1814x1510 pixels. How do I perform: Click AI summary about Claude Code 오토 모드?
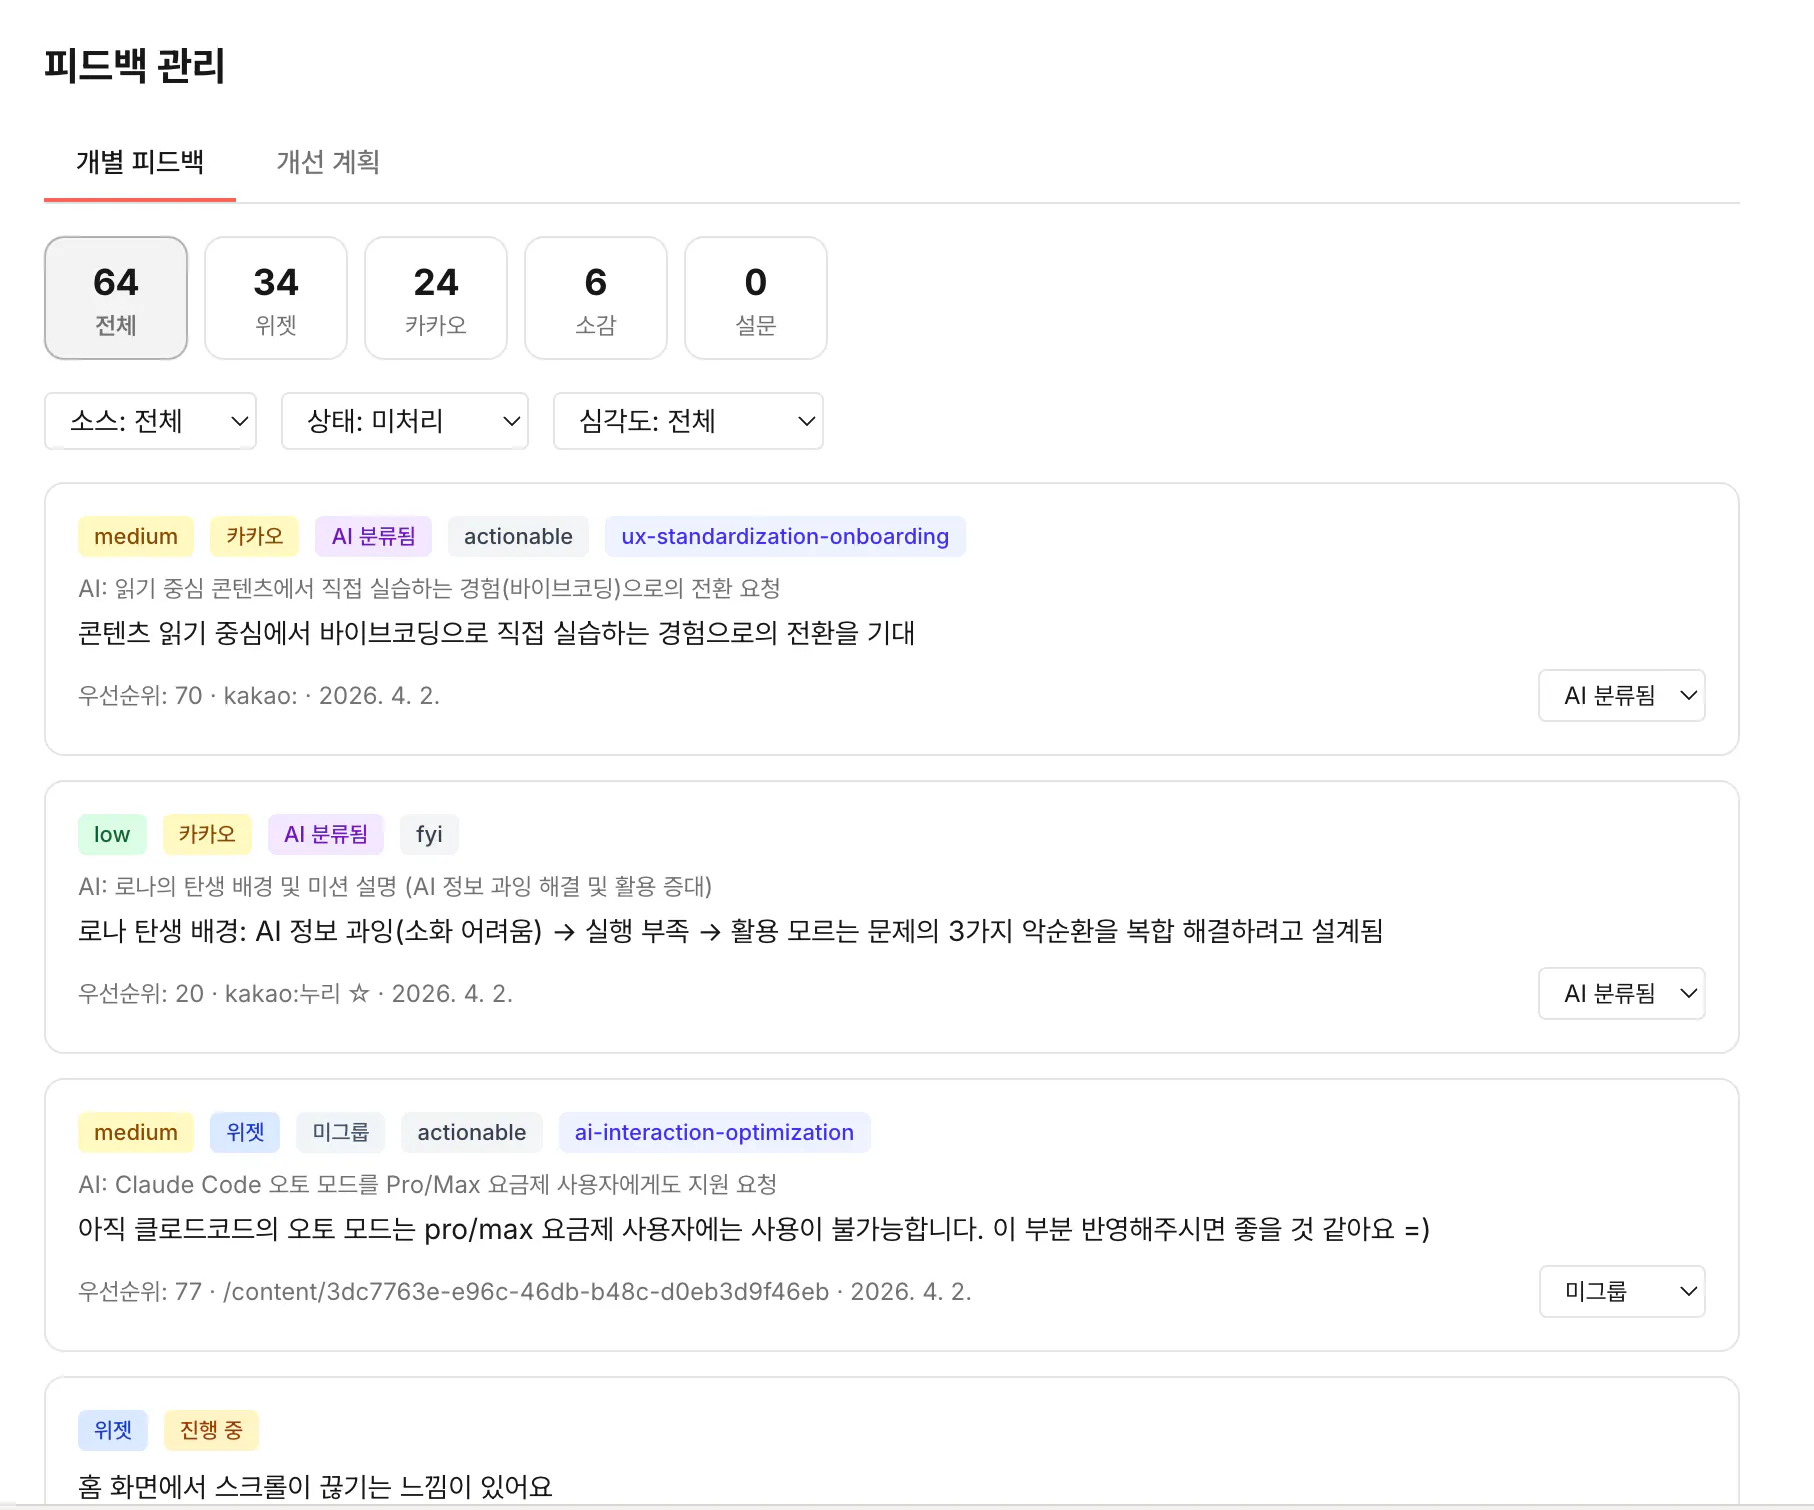tap(428, 1184)
